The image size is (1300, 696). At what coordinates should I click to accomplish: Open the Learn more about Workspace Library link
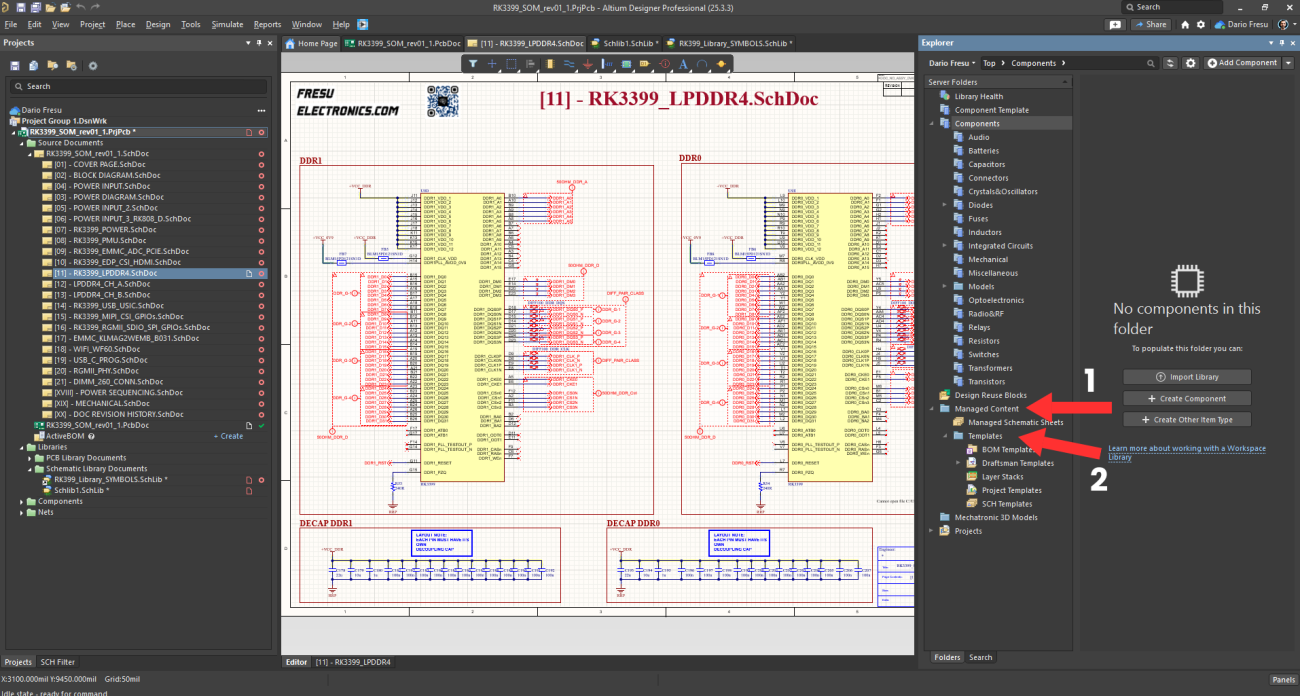(x=1187, y=452)
